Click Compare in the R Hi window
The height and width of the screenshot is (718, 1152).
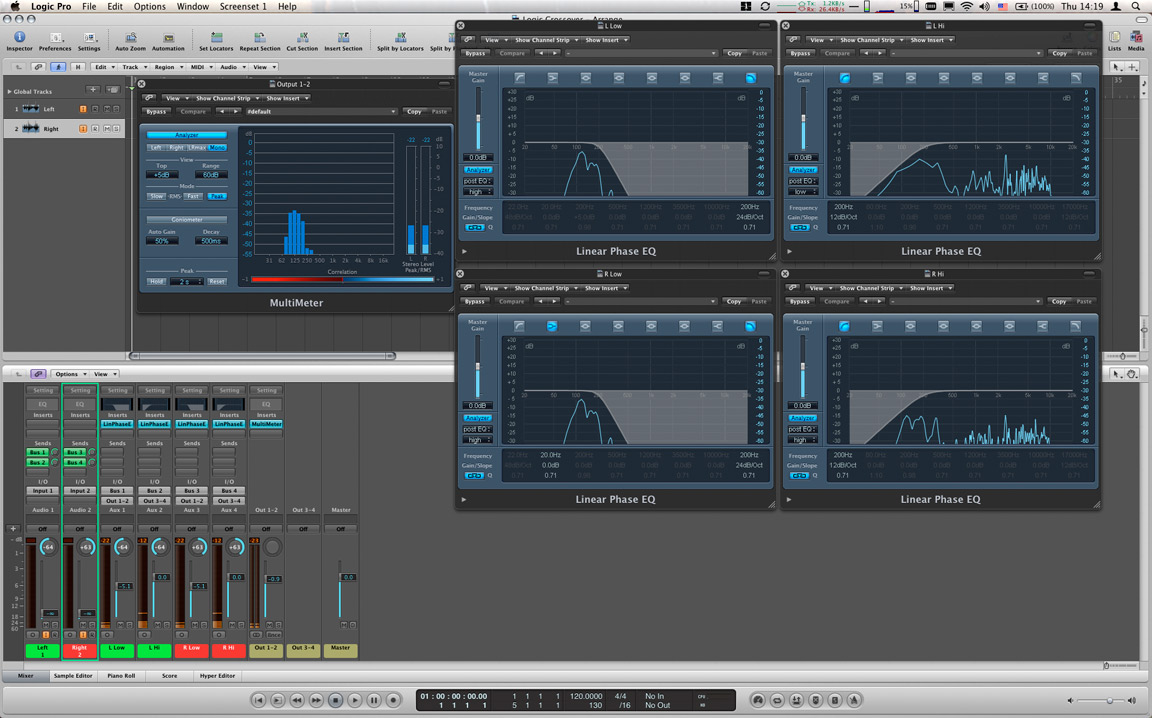(837, 301)
